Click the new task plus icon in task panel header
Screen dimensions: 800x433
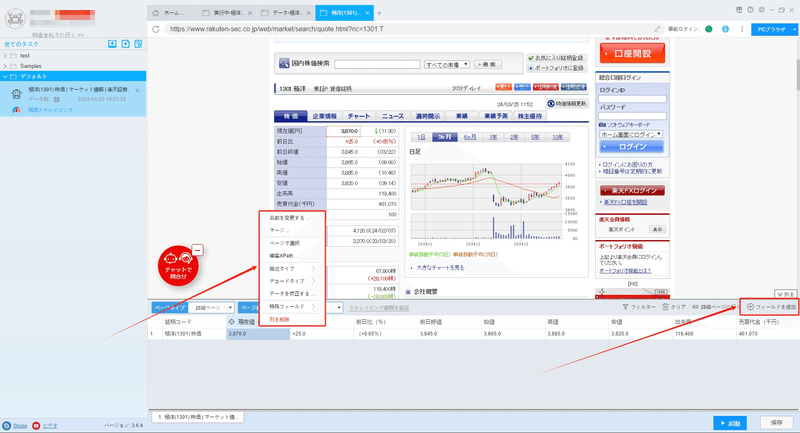[x=126, y=44]
